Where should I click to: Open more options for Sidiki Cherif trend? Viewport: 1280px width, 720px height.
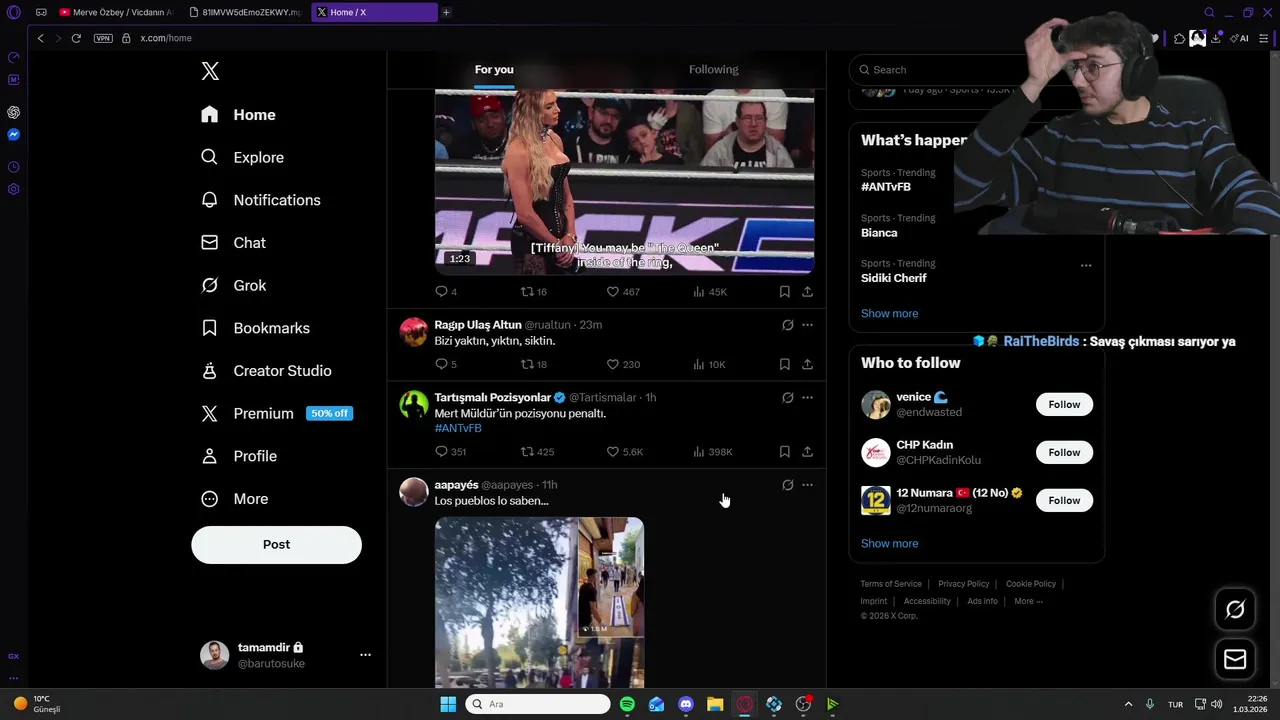(x=1086, y=265)
